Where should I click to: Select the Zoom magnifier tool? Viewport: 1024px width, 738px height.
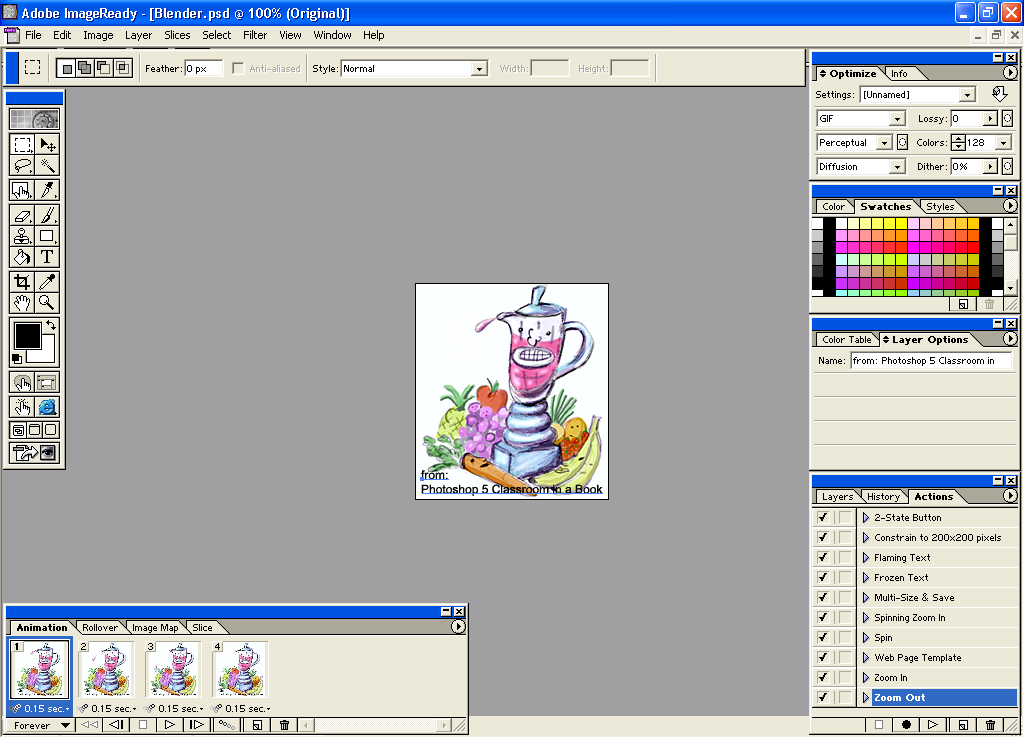tap(47, 302)
